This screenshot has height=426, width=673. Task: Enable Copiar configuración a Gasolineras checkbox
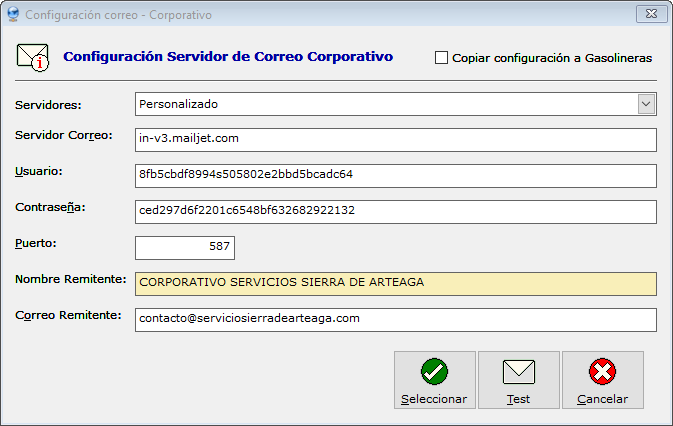coord(442,58)
